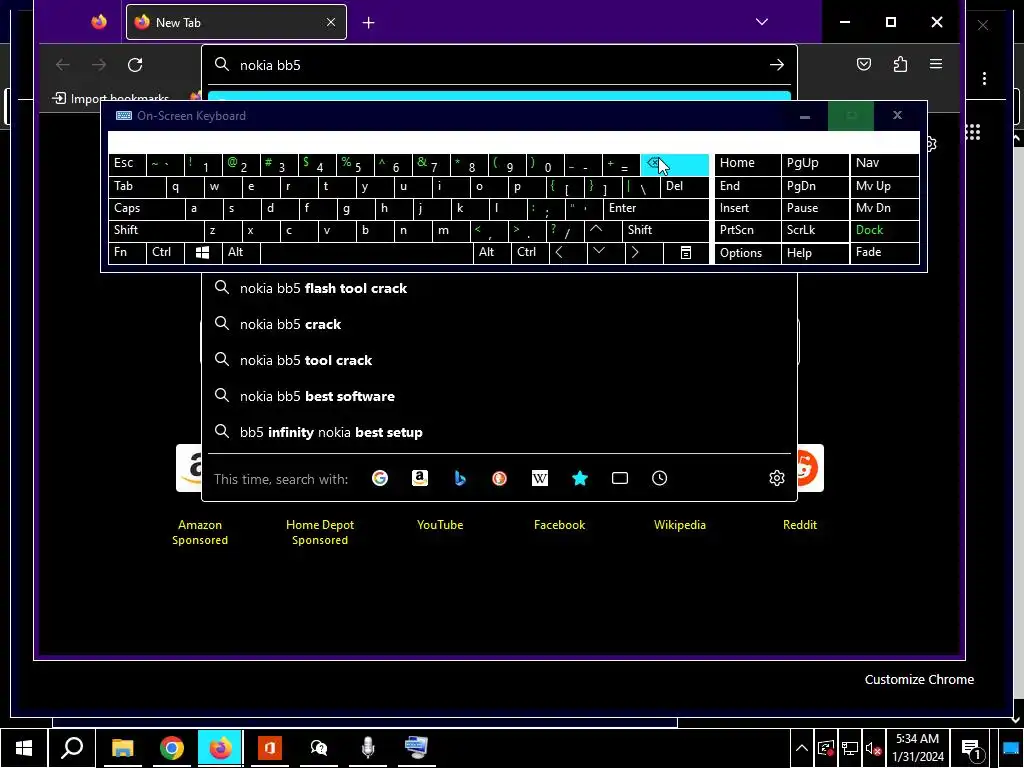Toggle the left Shift key
The image size is (1024, 768).
156,230
